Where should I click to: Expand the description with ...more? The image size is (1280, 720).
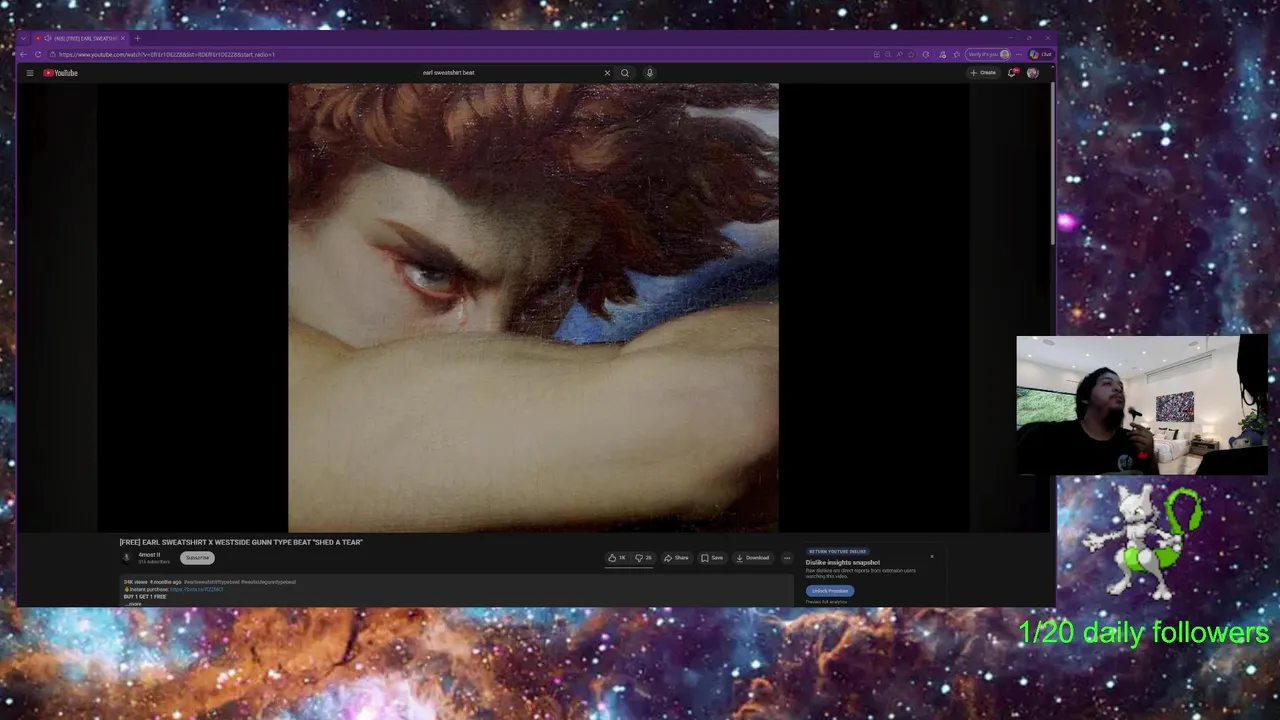click(x=133, y=604)
